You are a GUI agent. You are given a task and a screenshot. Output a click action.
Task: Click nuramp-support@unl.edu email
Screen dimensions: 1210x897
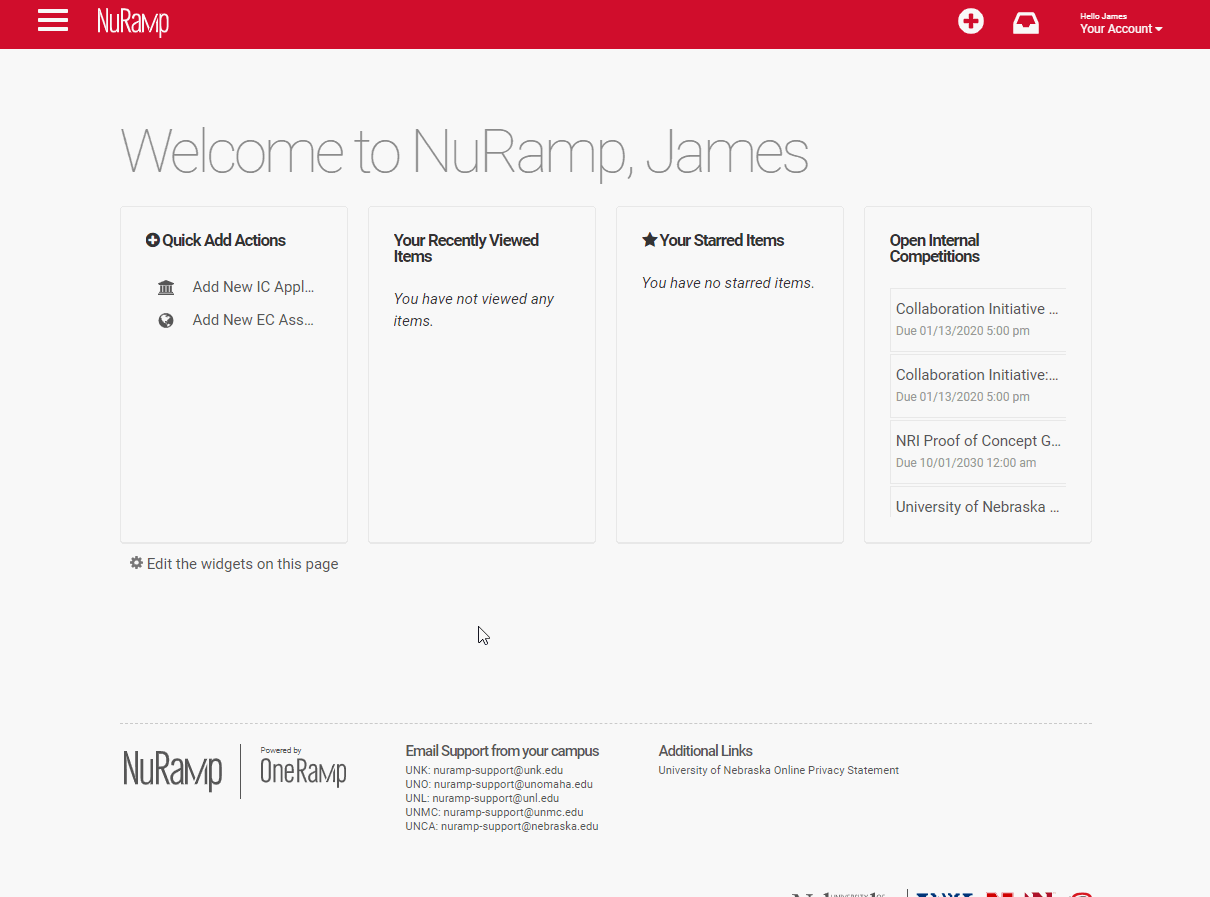[x=495, y=799]
